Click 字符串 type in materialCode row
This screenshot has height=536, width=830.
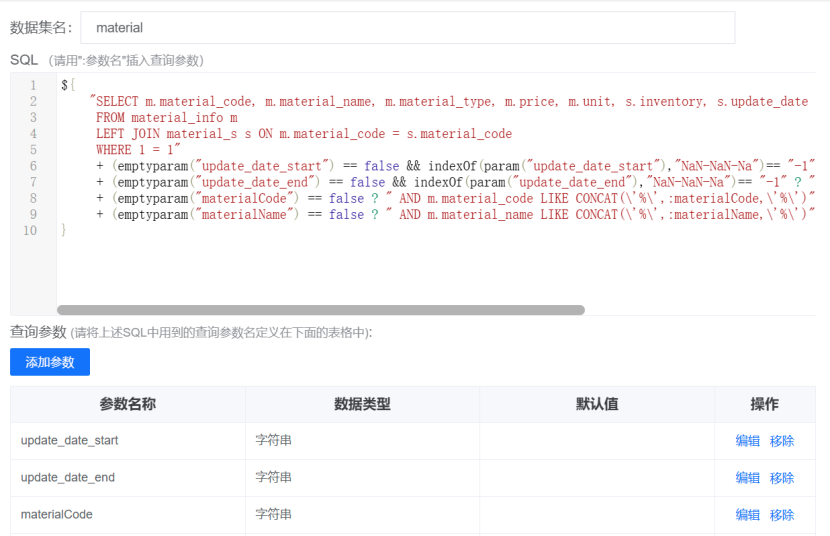(x=273, y=514)
